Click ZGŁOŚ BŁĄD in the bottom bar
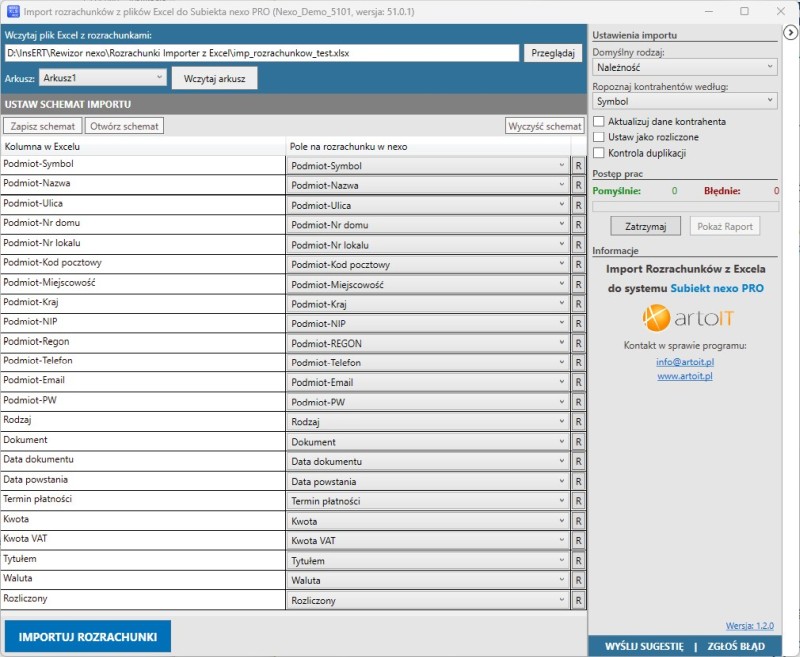This screenshot has width=800, height=657. click(736, 647)
